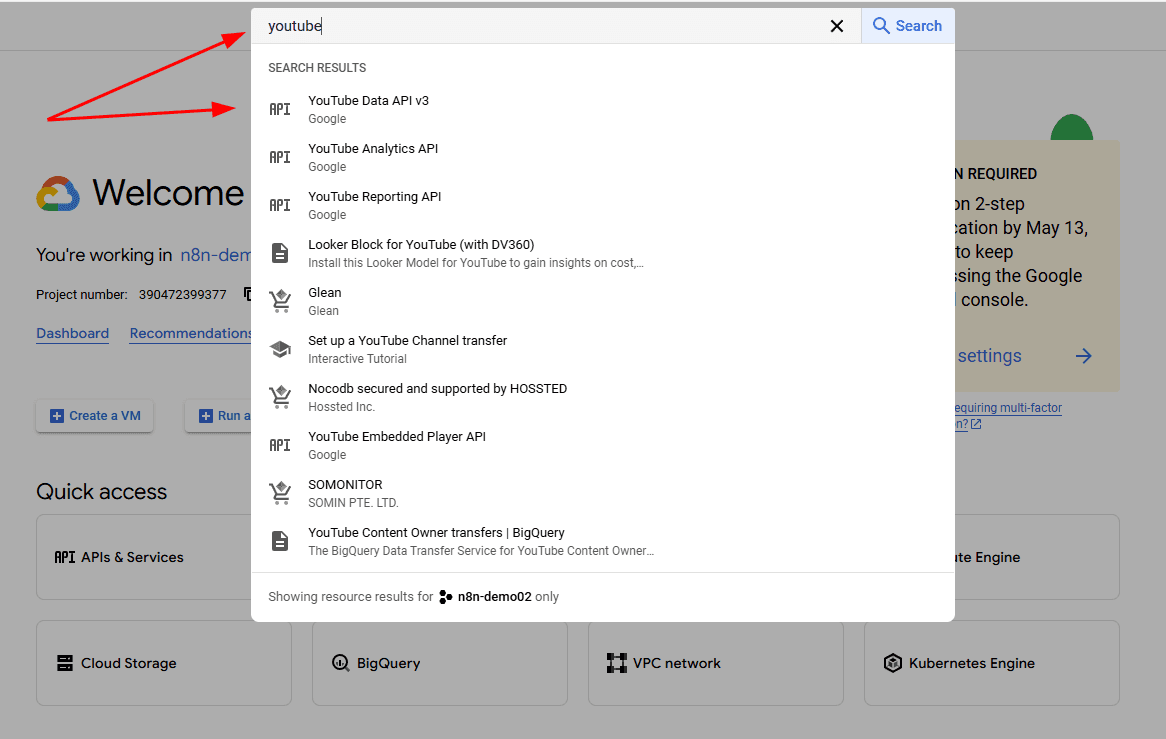Open the VPC network quick access card

point(715,663)
